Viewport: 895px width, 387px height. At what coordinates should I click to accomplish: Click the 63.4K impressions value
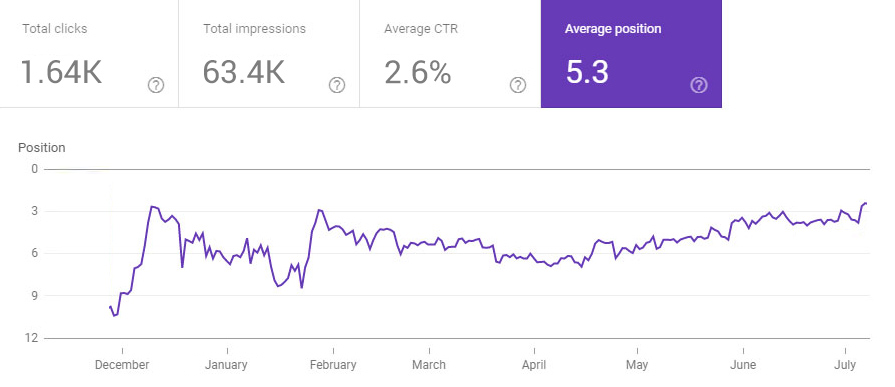click(x=244, y=72)
